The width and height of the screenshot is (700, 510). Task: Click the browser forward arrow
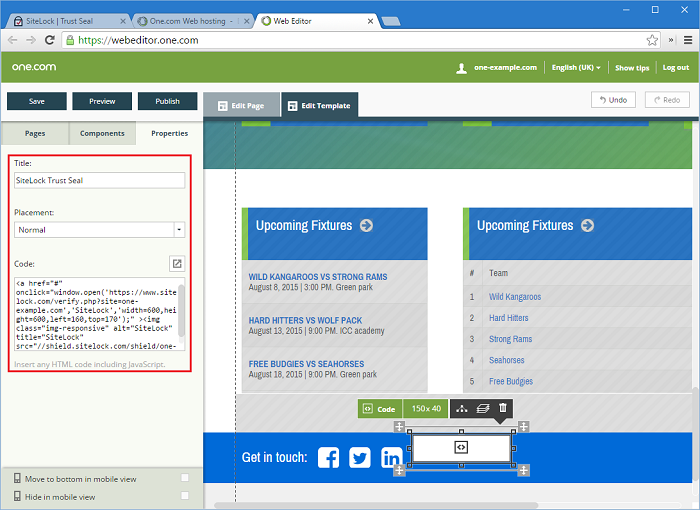[x=31, y=40]
